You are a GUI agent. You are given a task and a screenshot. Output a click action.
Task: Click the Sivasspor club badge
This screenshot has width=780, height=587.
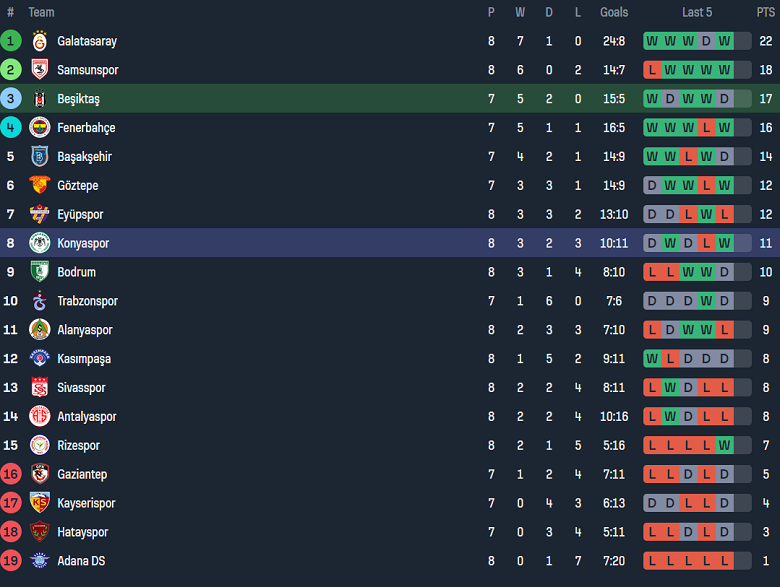39,388
